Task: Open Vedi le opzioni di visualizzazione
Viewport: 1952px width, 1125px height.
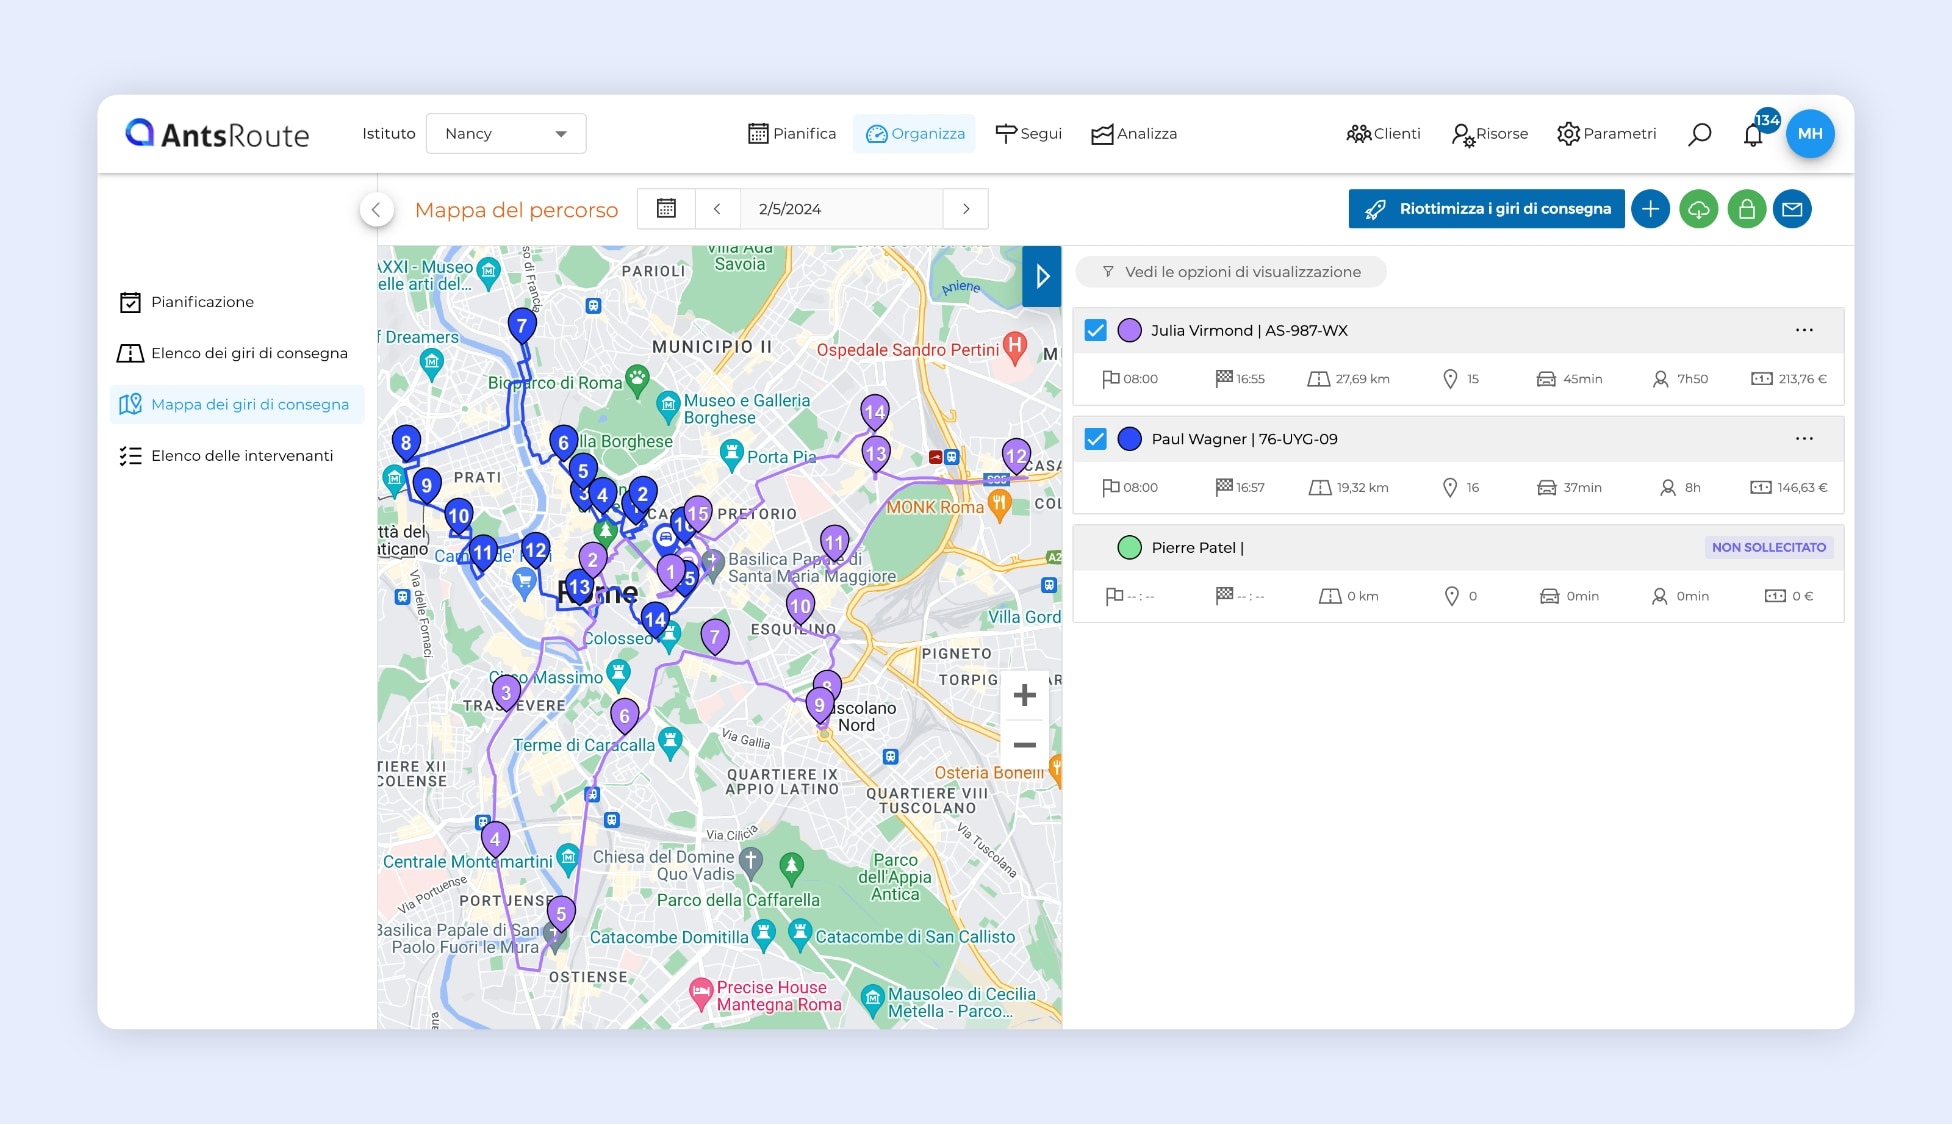Action: point(1231,272)
